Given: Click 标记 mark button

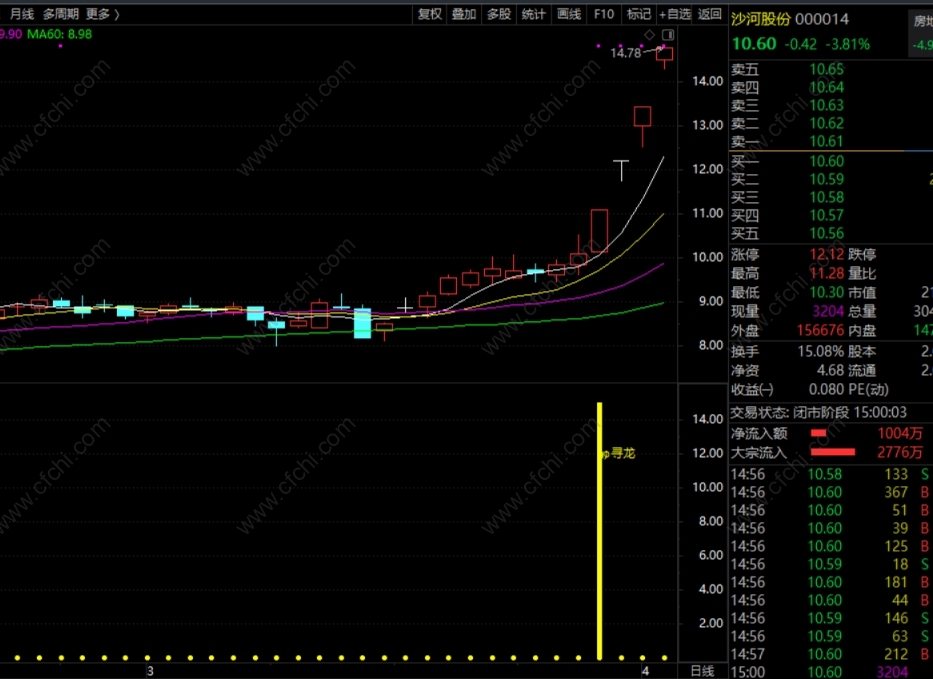Looking at the screenshot, I should point(639,14).
